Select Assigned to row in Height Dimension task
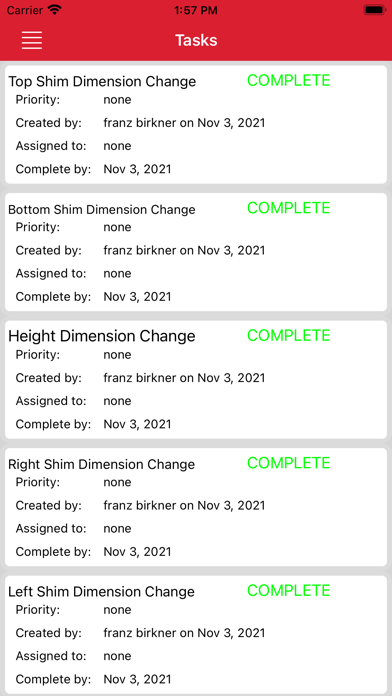The width and height of the screenshot is (392, 696). [x=74, y=401]
